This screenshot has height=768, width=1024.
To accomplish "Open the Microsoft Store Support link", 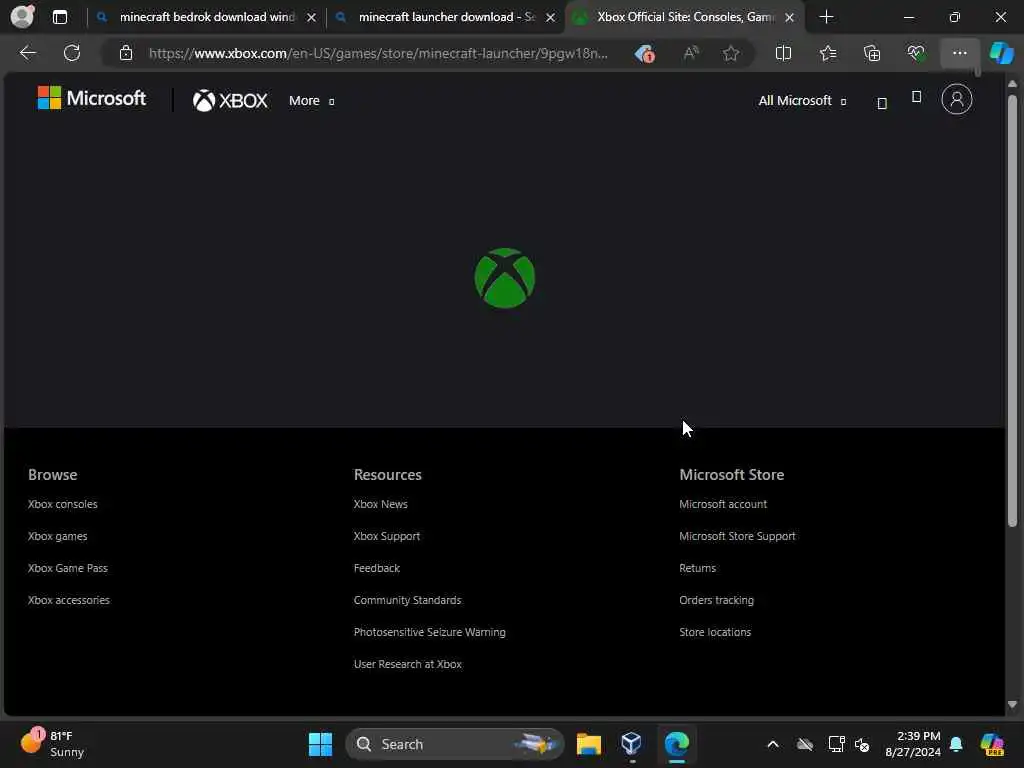I will click(x=737, y=536).
